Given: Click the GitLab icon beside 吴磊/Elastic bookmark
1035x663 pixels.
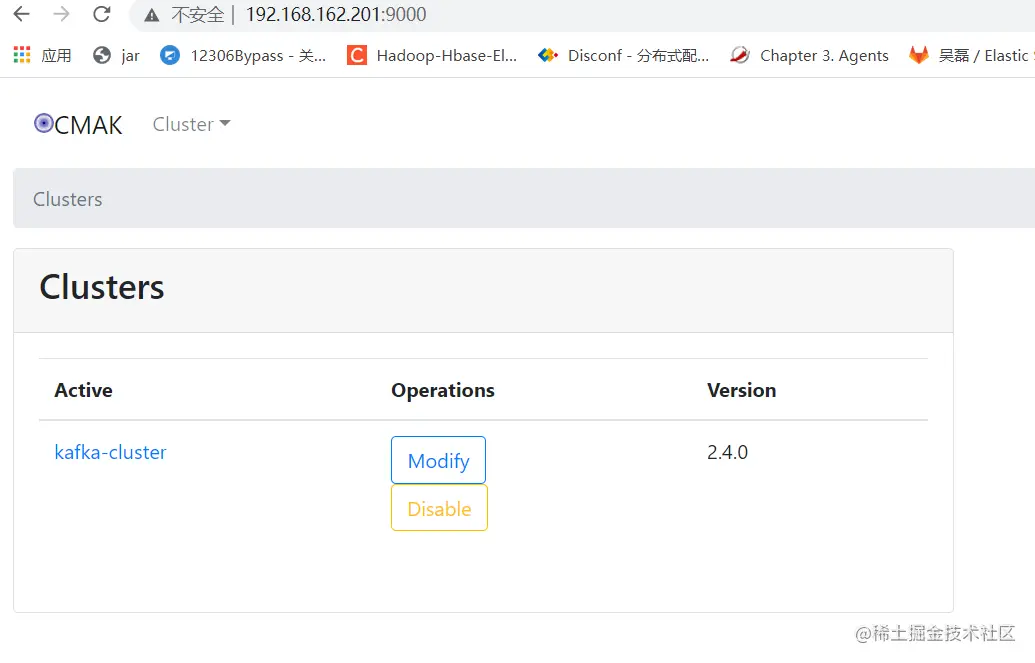Looking at the screenshot, I should click(918, 55).
